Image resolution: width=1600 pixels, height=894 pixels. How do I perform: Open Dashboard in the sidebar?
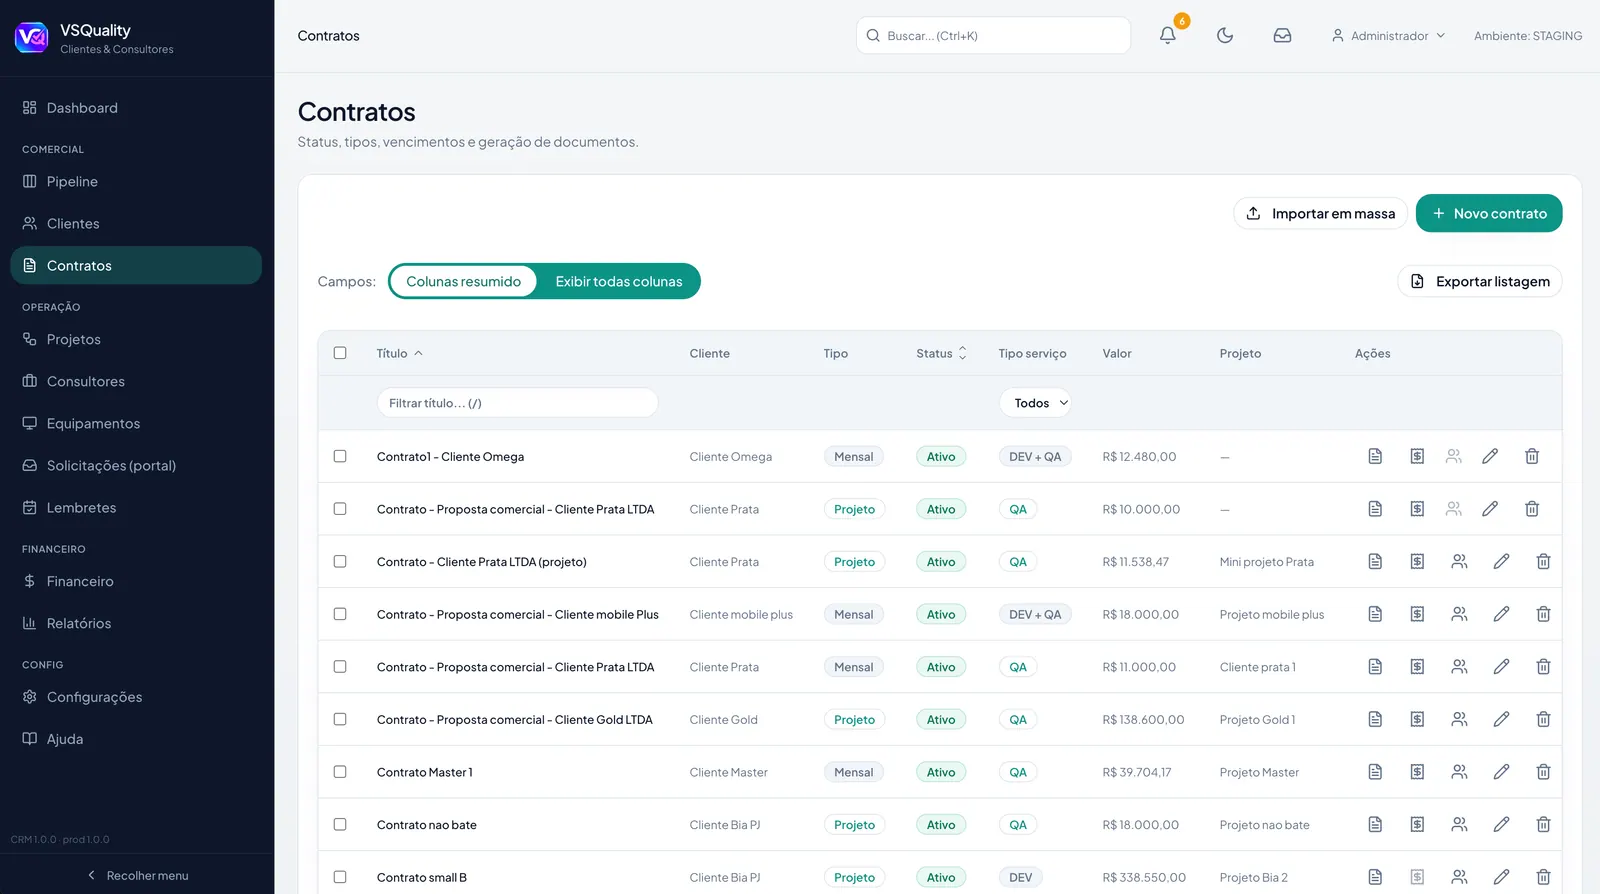pyautogui.click(x=136, y=108)
